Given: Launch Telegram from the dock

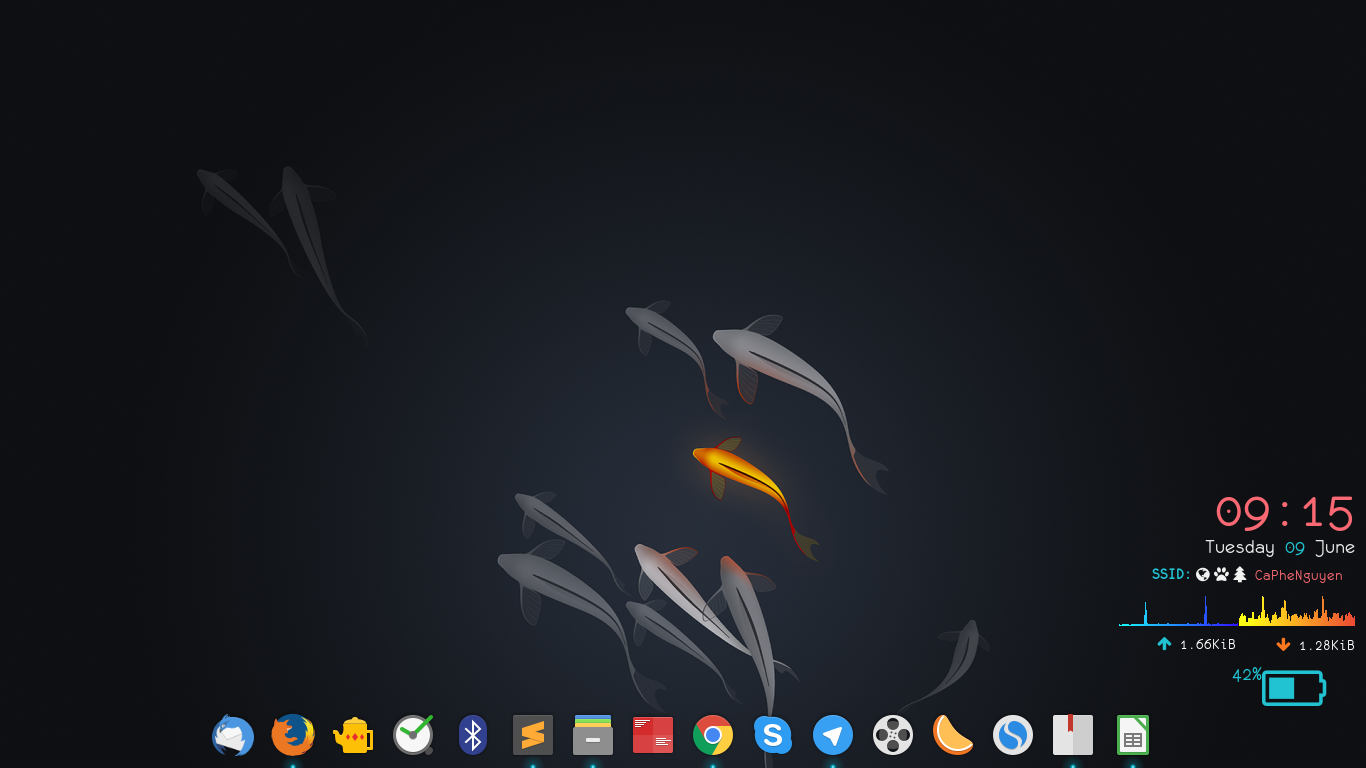Looking at the screenshot, I should point(833,735).
